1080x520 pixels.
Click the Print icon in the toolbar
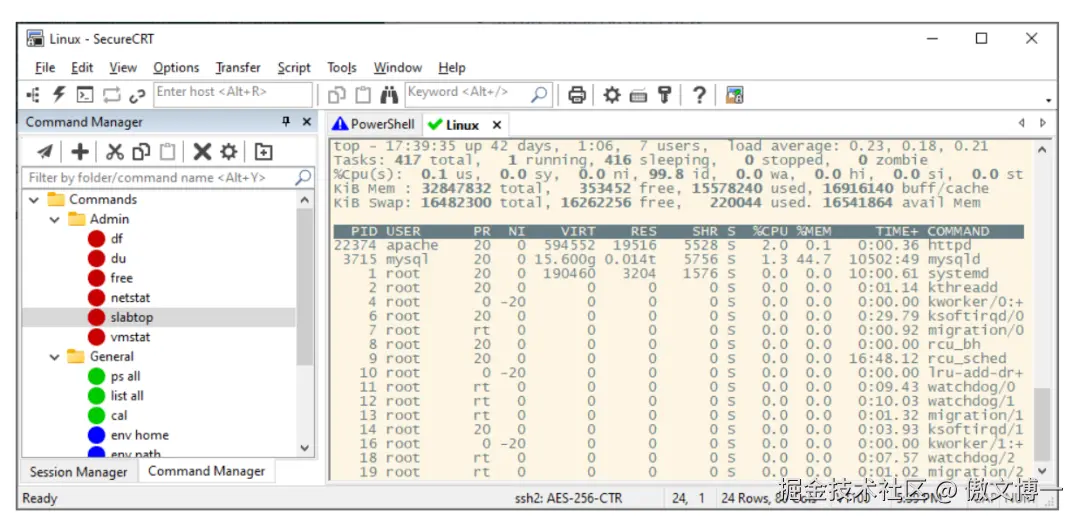pyautogui.click(x=577, y=95)
